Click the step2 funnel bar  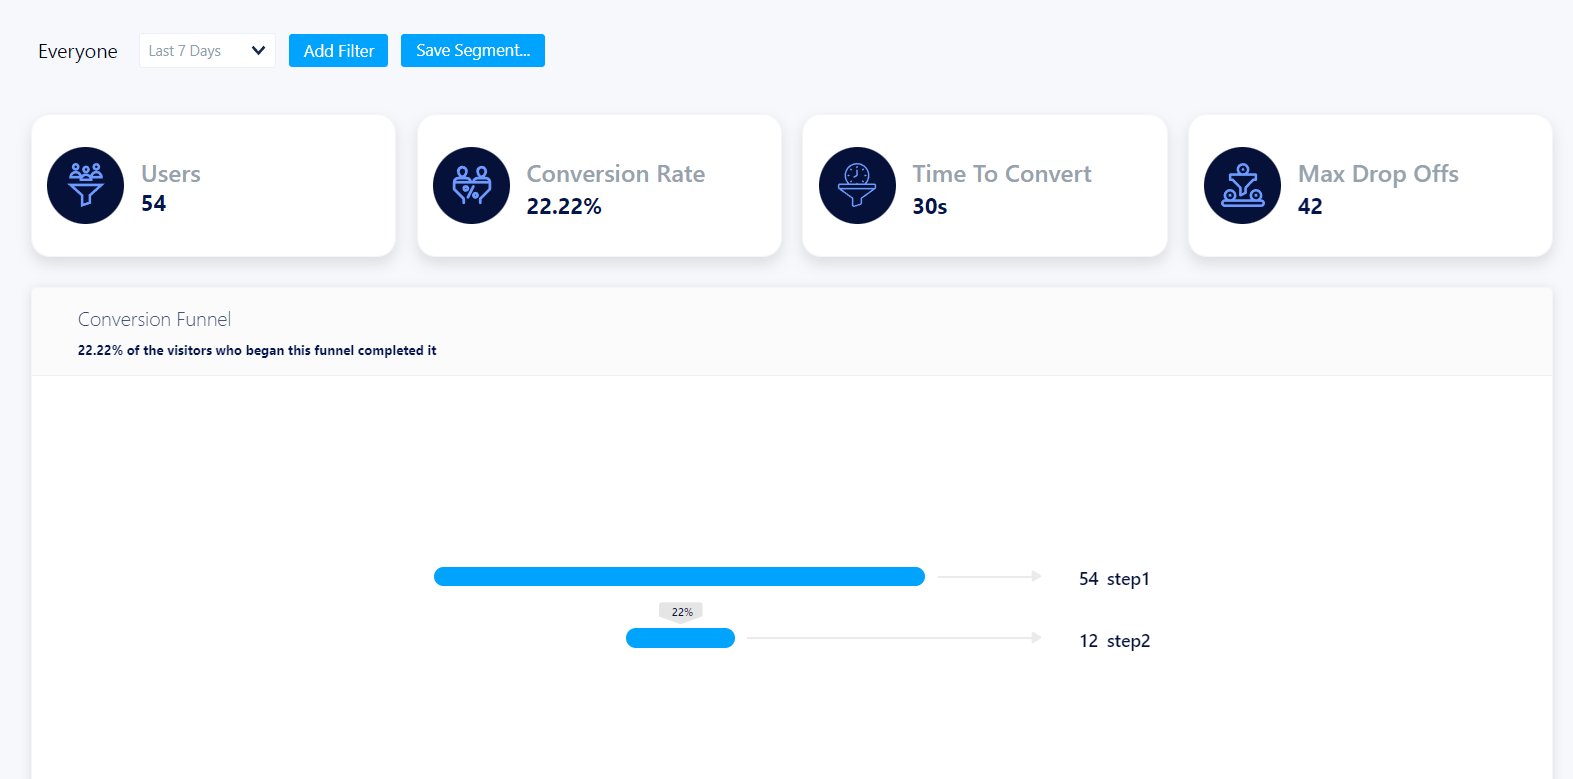pos(680,638)
